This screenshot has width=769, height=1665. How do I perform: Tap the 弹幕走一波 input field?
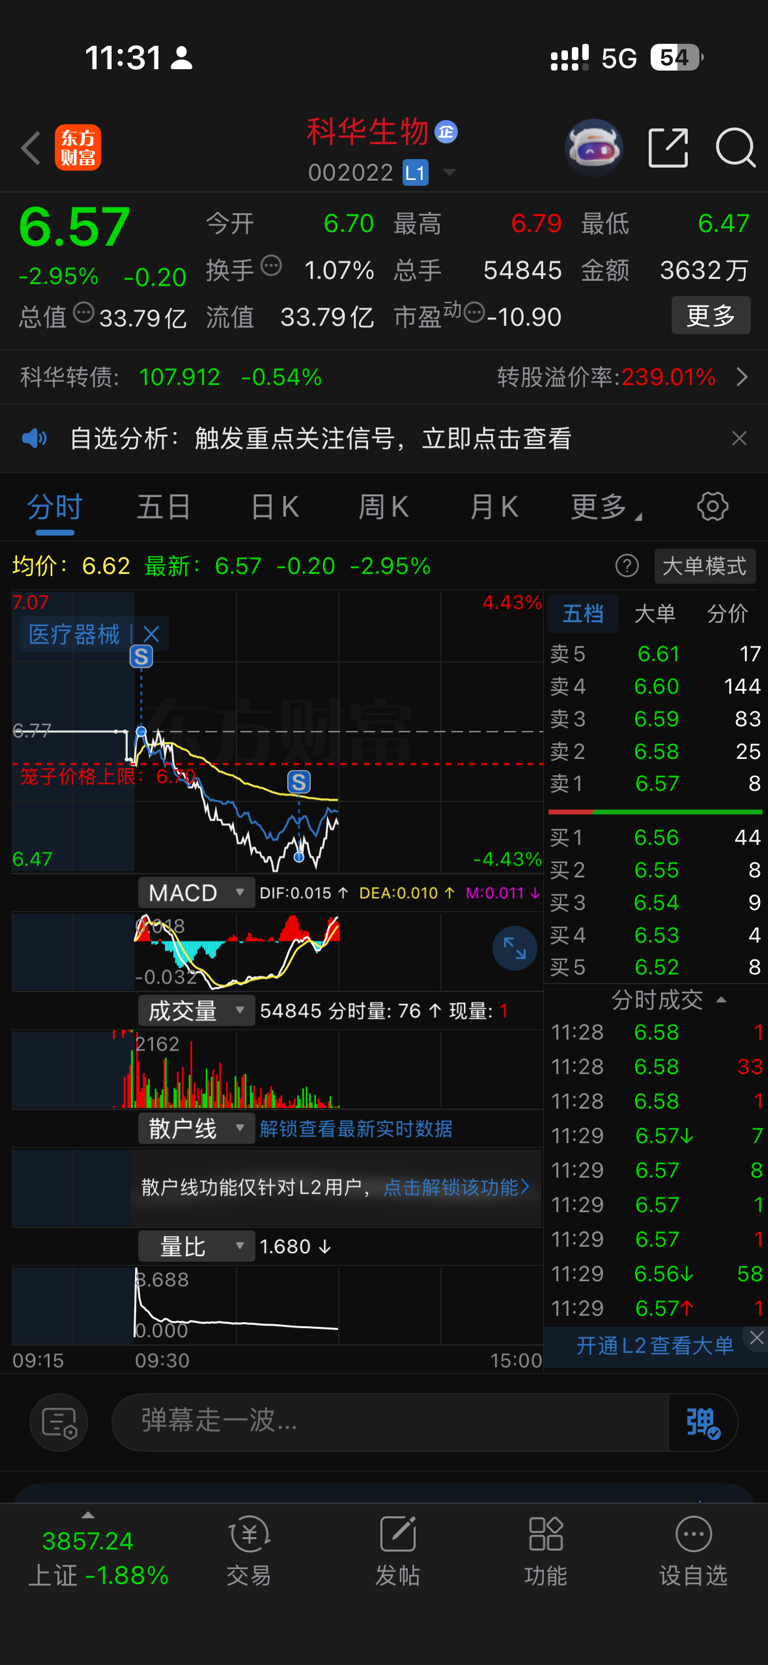390,1422
